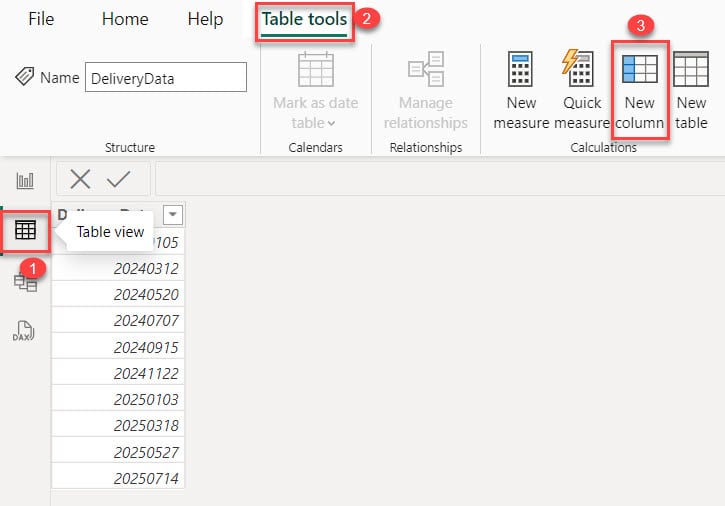Edit the table Name field DeliveryData
The width and height of the screenshot is (725, 506).
pyautogui.click(x=166, y=77)
